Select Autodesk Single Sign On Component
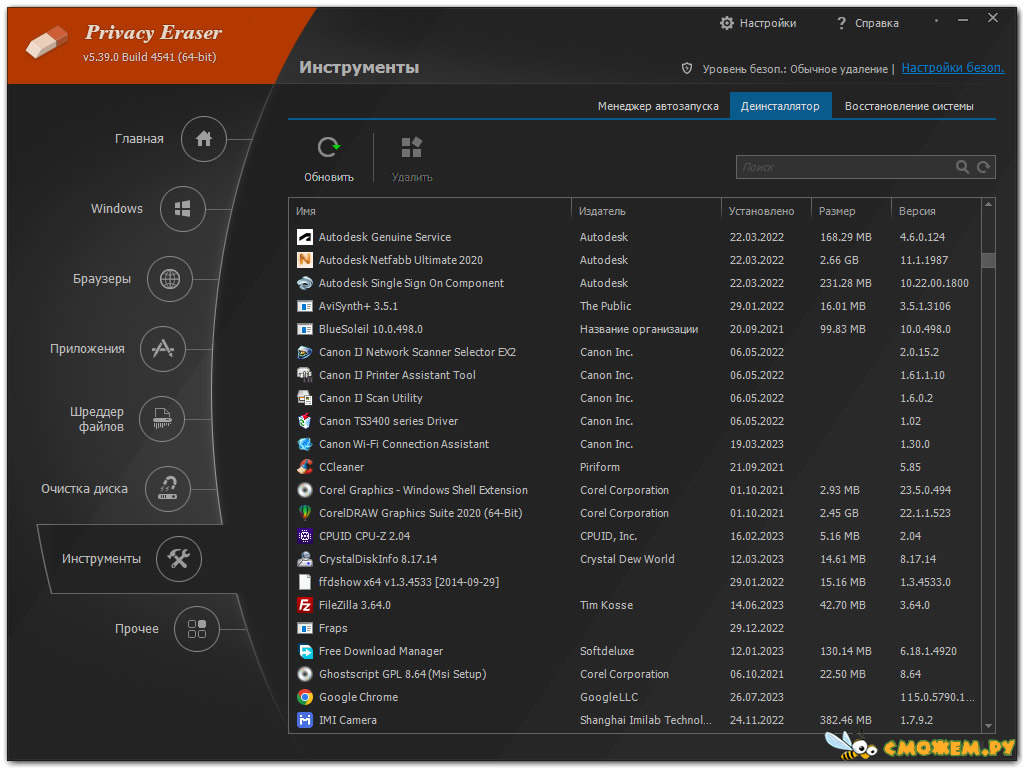 (635, 283)
